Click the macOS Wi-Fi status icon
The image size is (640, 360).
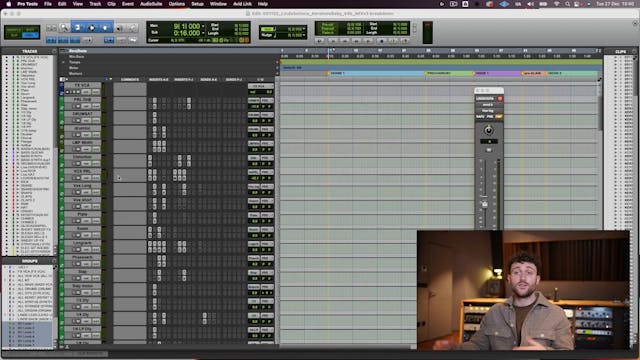557,4
